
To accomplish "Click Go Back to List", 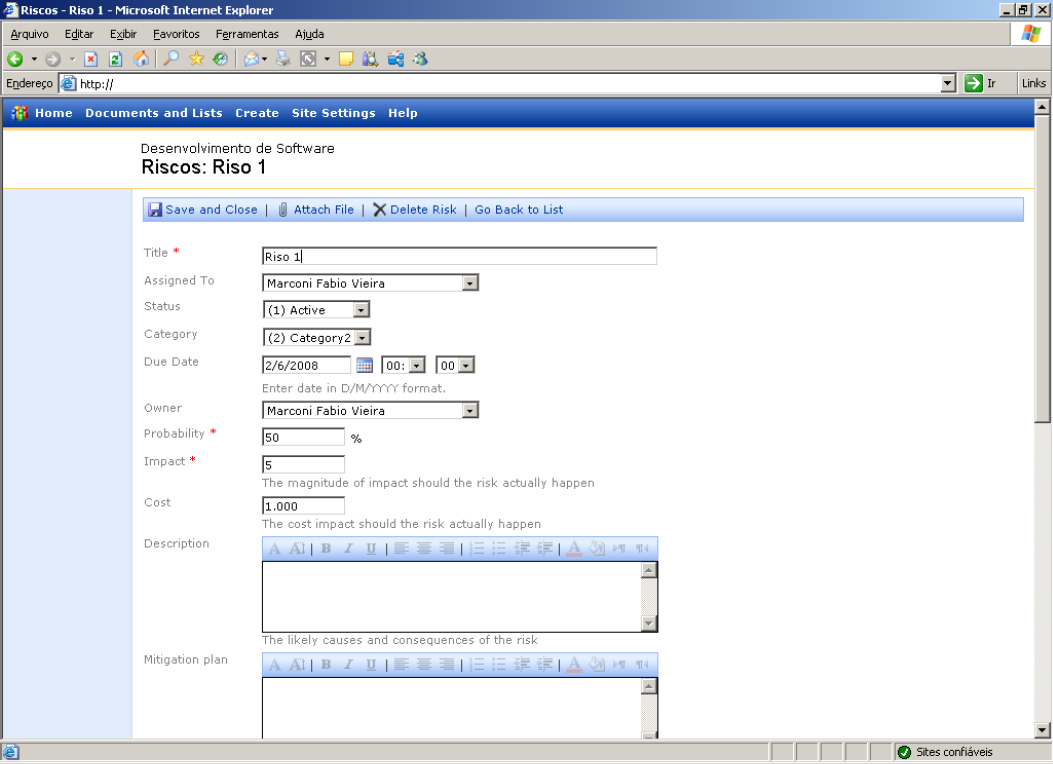I will pos(519,209).
